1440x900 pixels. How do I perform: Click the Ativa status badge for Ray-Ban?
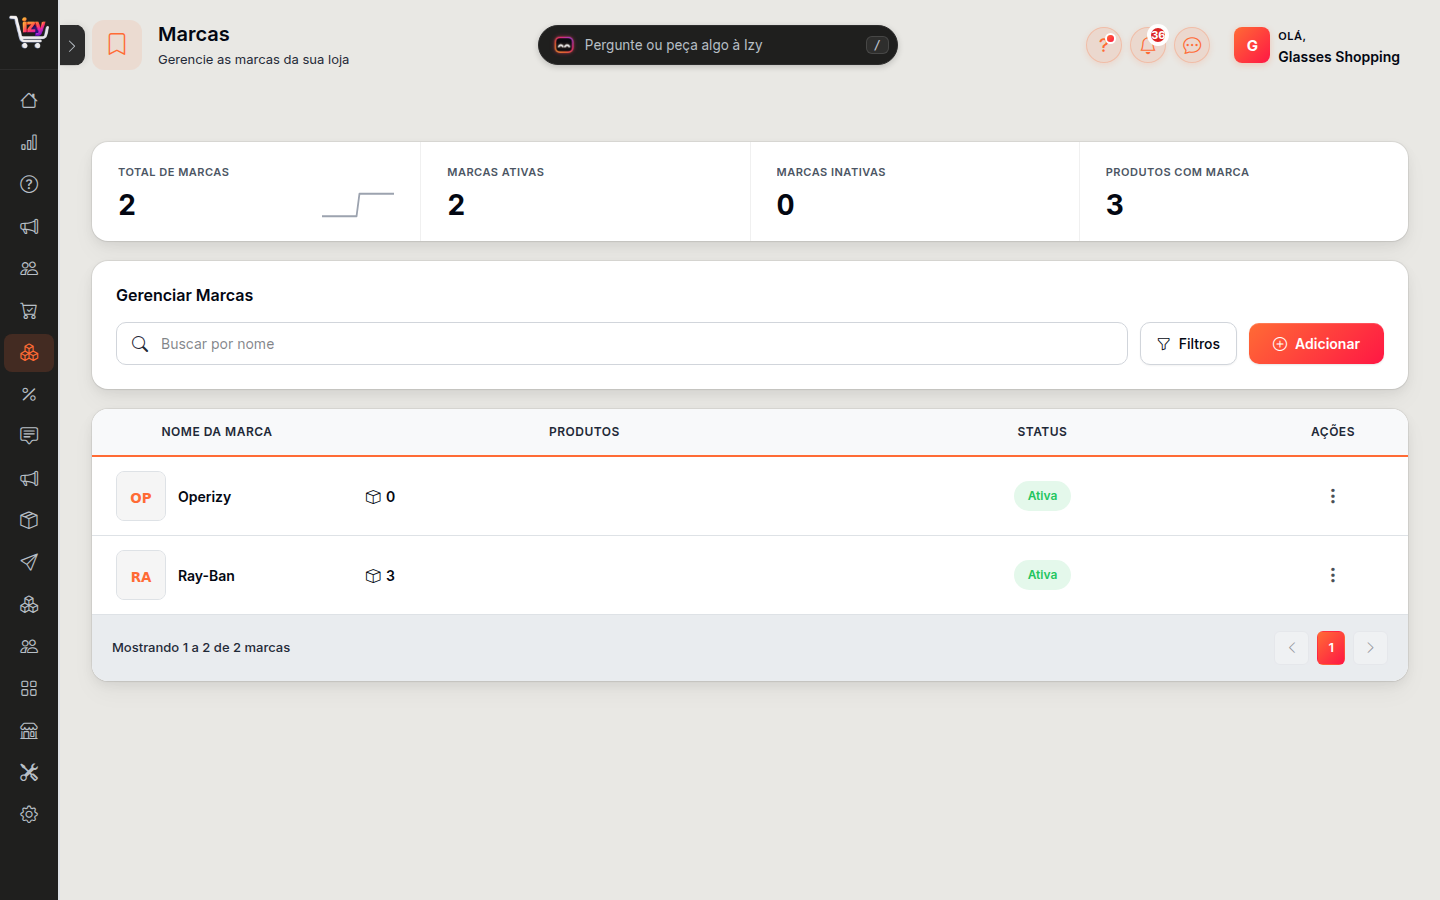[x=1042, y=575]
